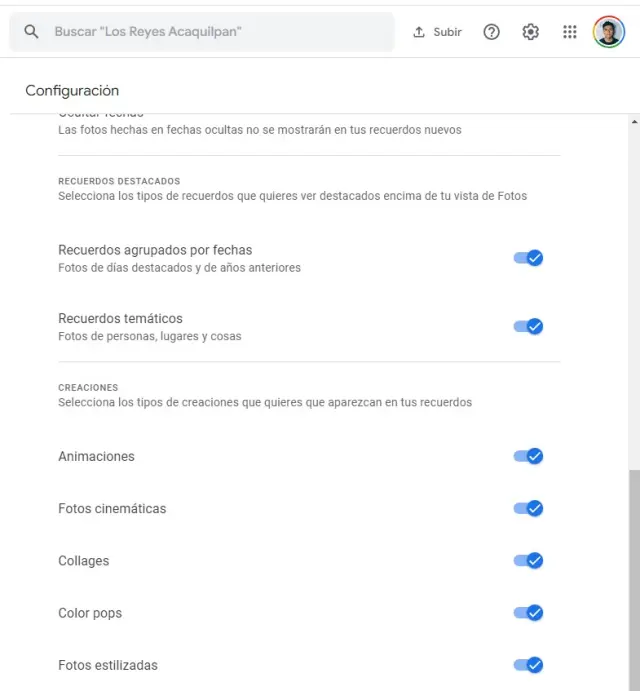Click the search magnifier icon
Screen dimensions: 640x691
[31, 32]
